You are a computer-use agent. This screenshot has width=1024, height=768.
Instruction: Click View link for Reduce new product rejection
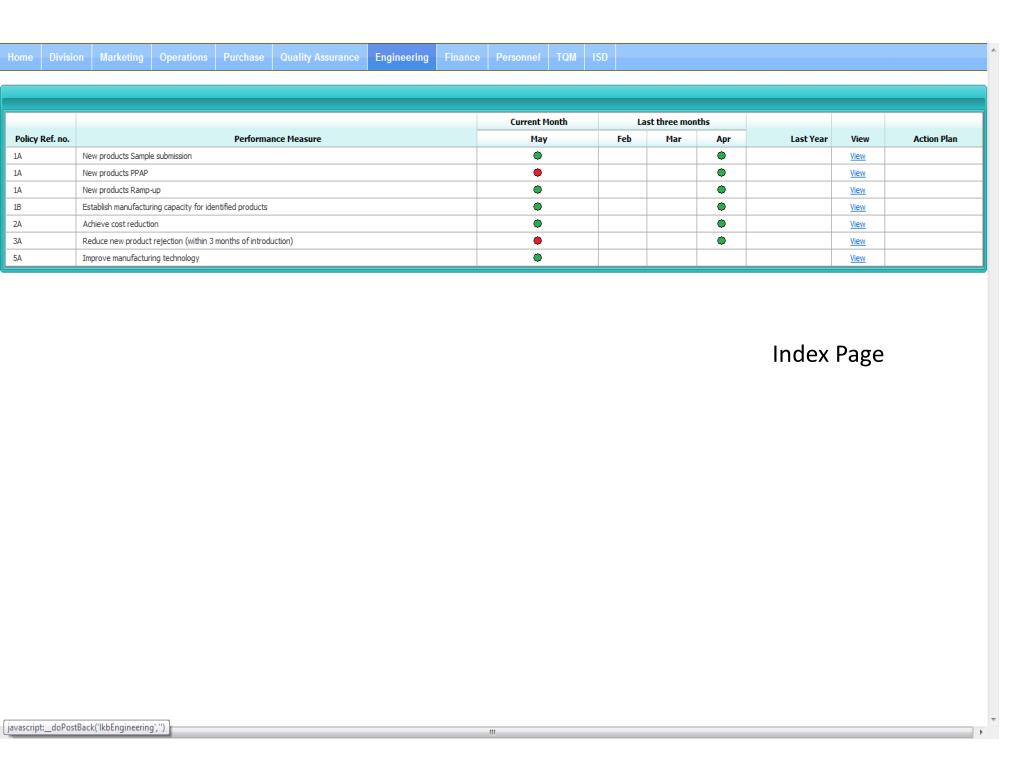click(x=857, y=241)
